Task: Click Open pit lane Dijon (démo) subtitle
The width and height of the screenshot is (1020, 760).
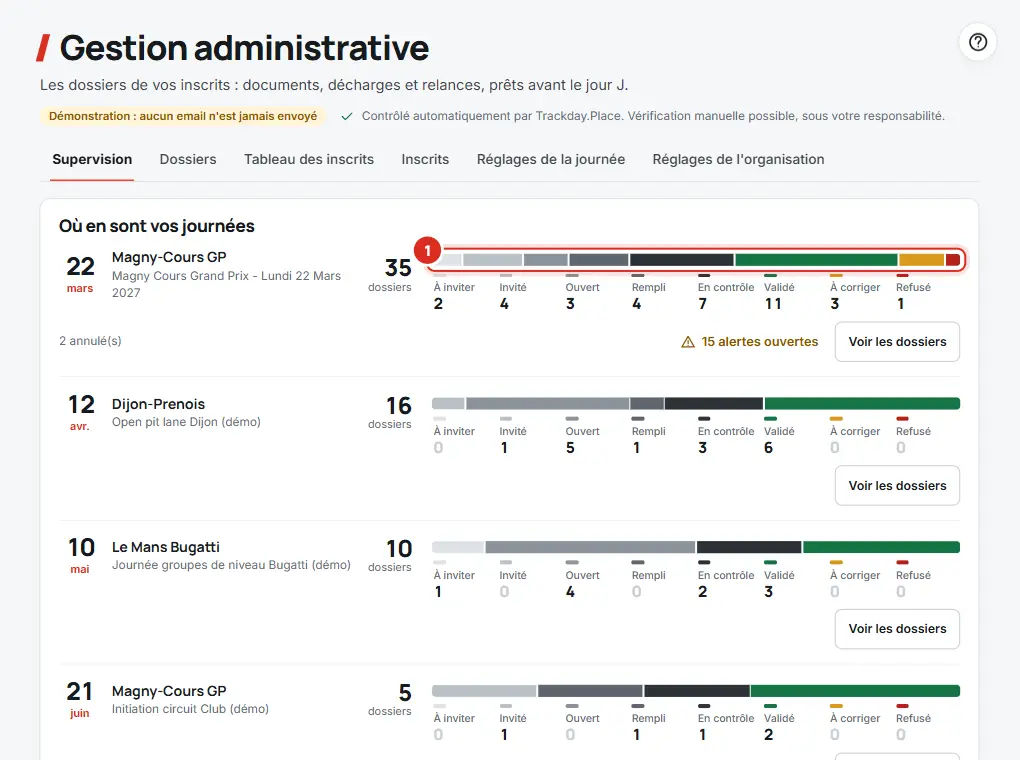Action: 186,422
